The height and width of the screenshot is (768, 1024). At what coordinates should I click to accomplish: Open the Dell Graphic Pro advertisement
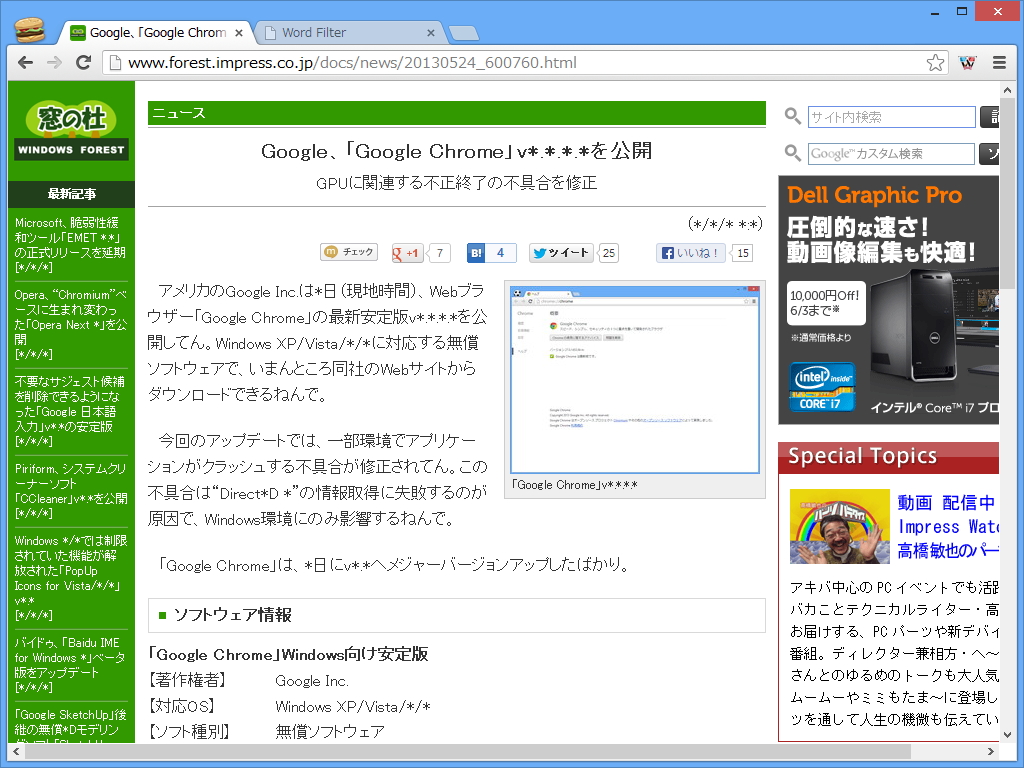(x=888, y=300)
